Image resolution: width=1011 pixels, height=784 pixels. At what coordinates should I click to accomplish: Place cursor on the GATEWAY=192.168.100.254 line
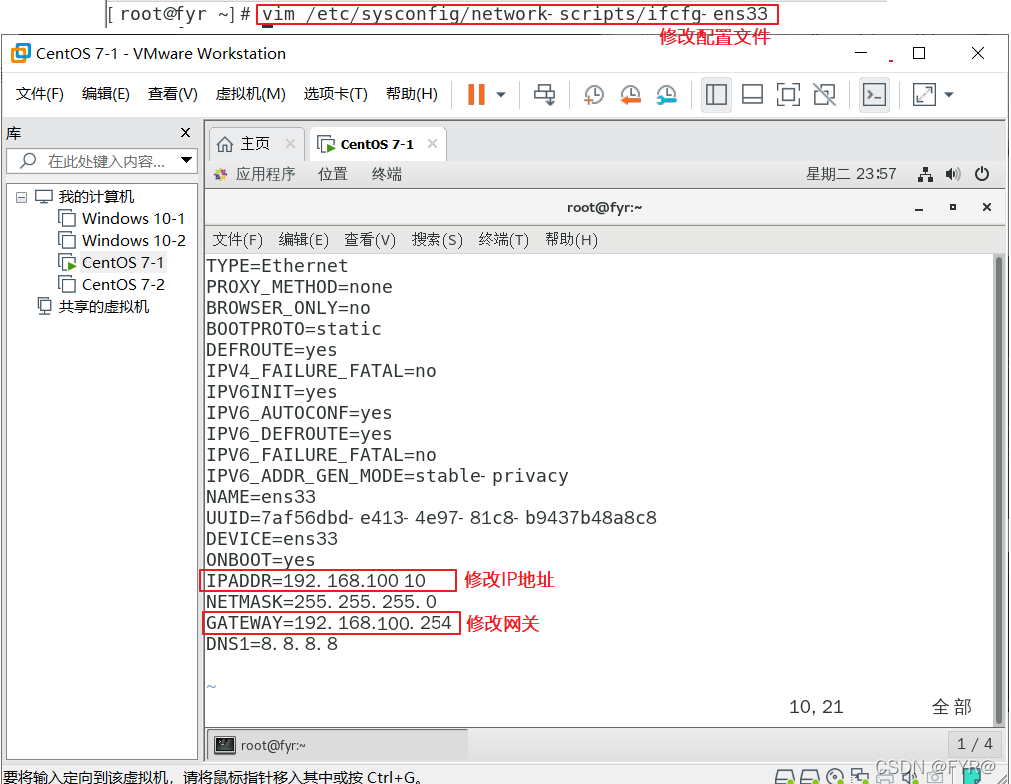329,623
